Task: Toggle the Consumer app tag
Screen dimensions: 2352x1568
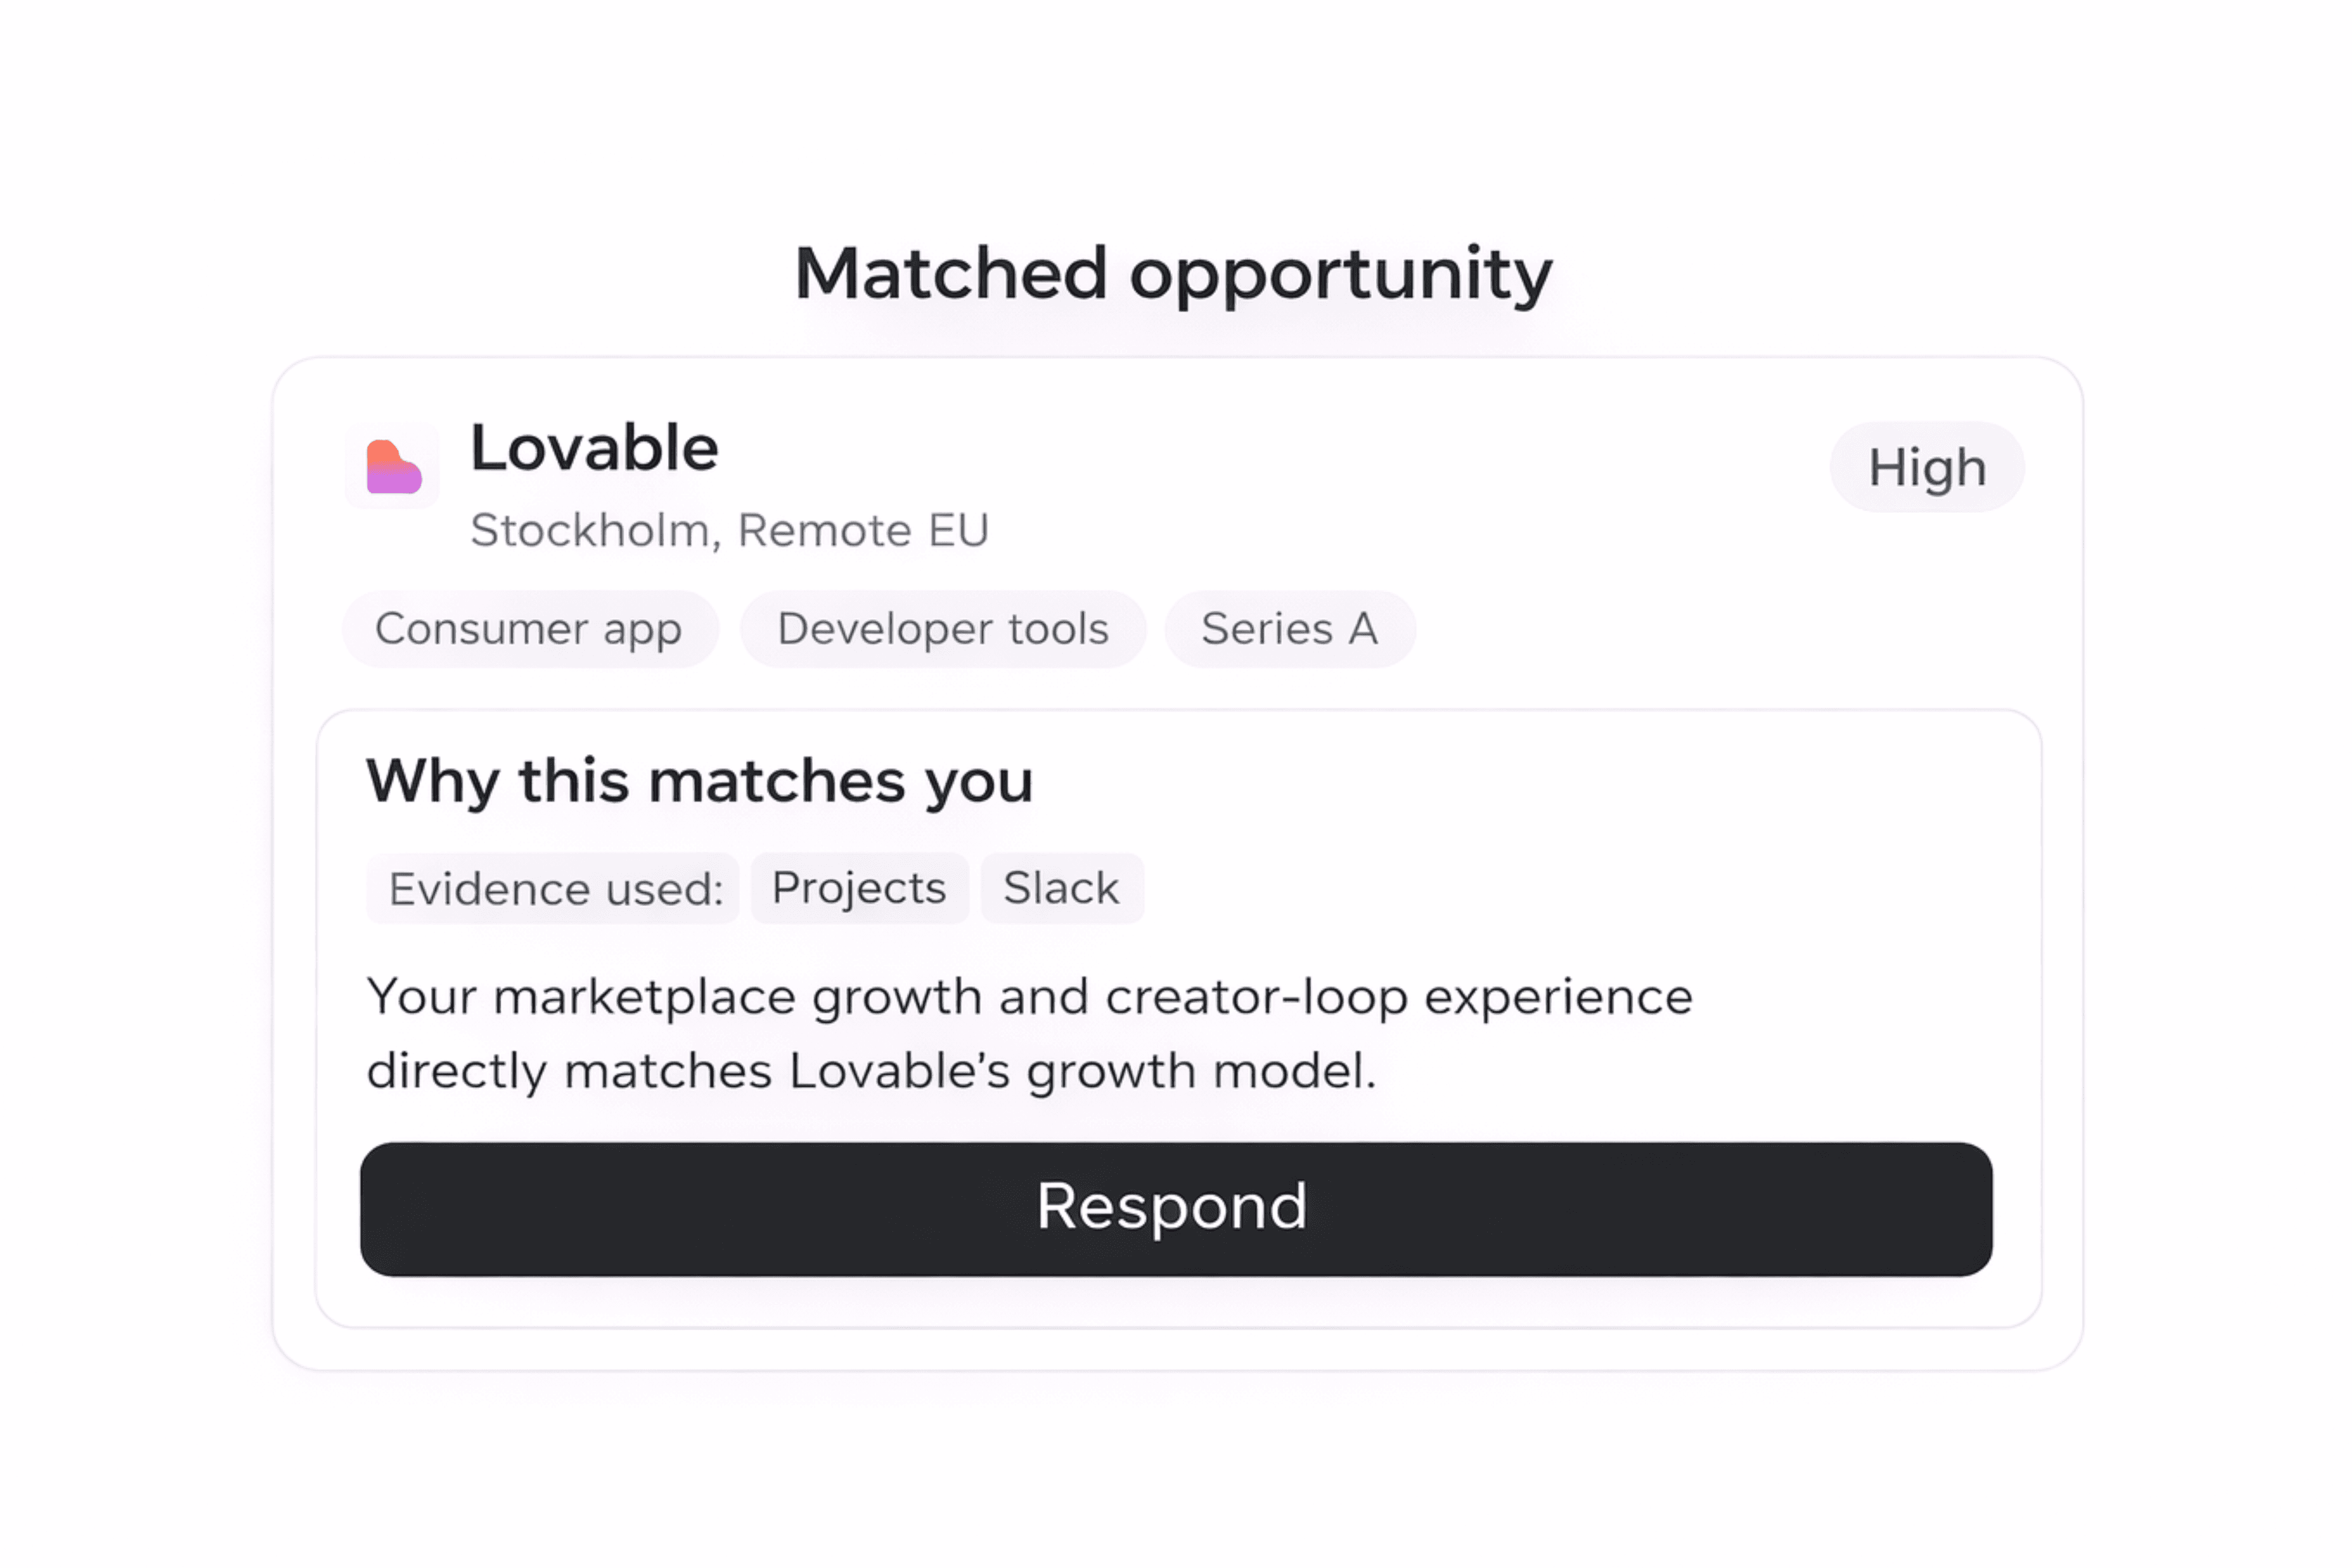Action: pos(529,629)
